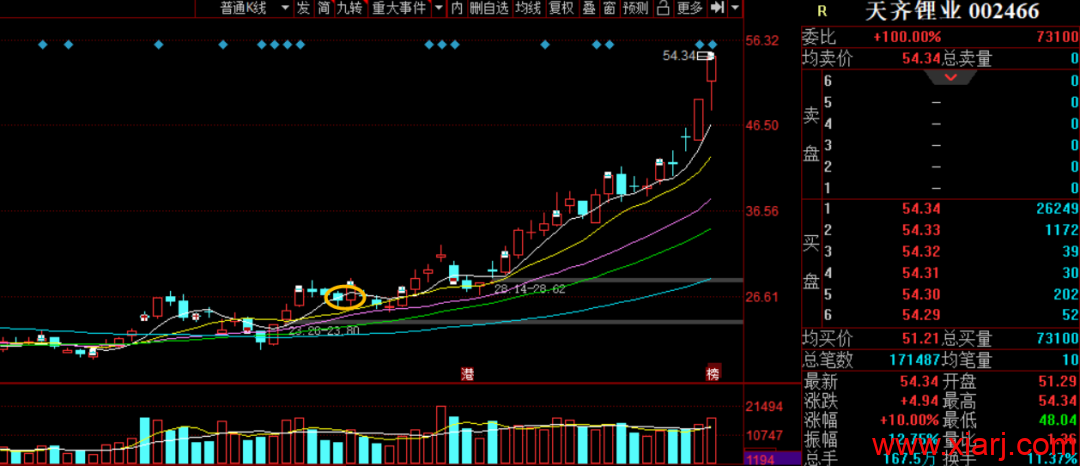Screen dimensions: 1080x466
Task: Click the last blue diamond event marker
Action: 713,45
